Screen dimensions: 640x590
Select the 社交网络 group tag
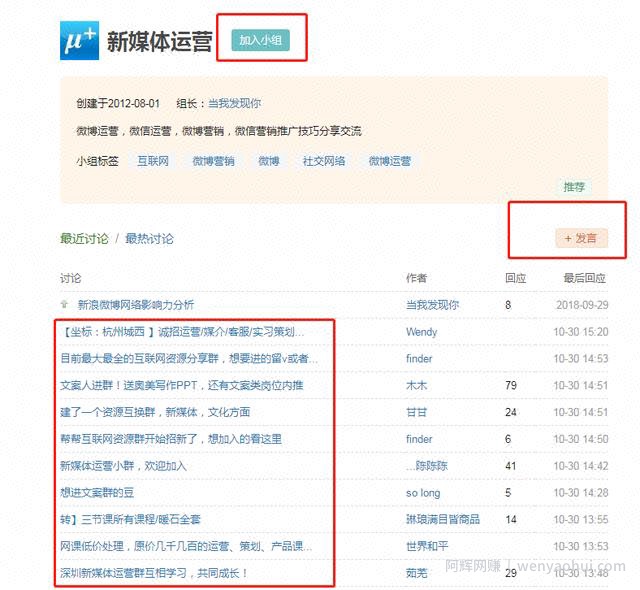[x=324, y=161]
